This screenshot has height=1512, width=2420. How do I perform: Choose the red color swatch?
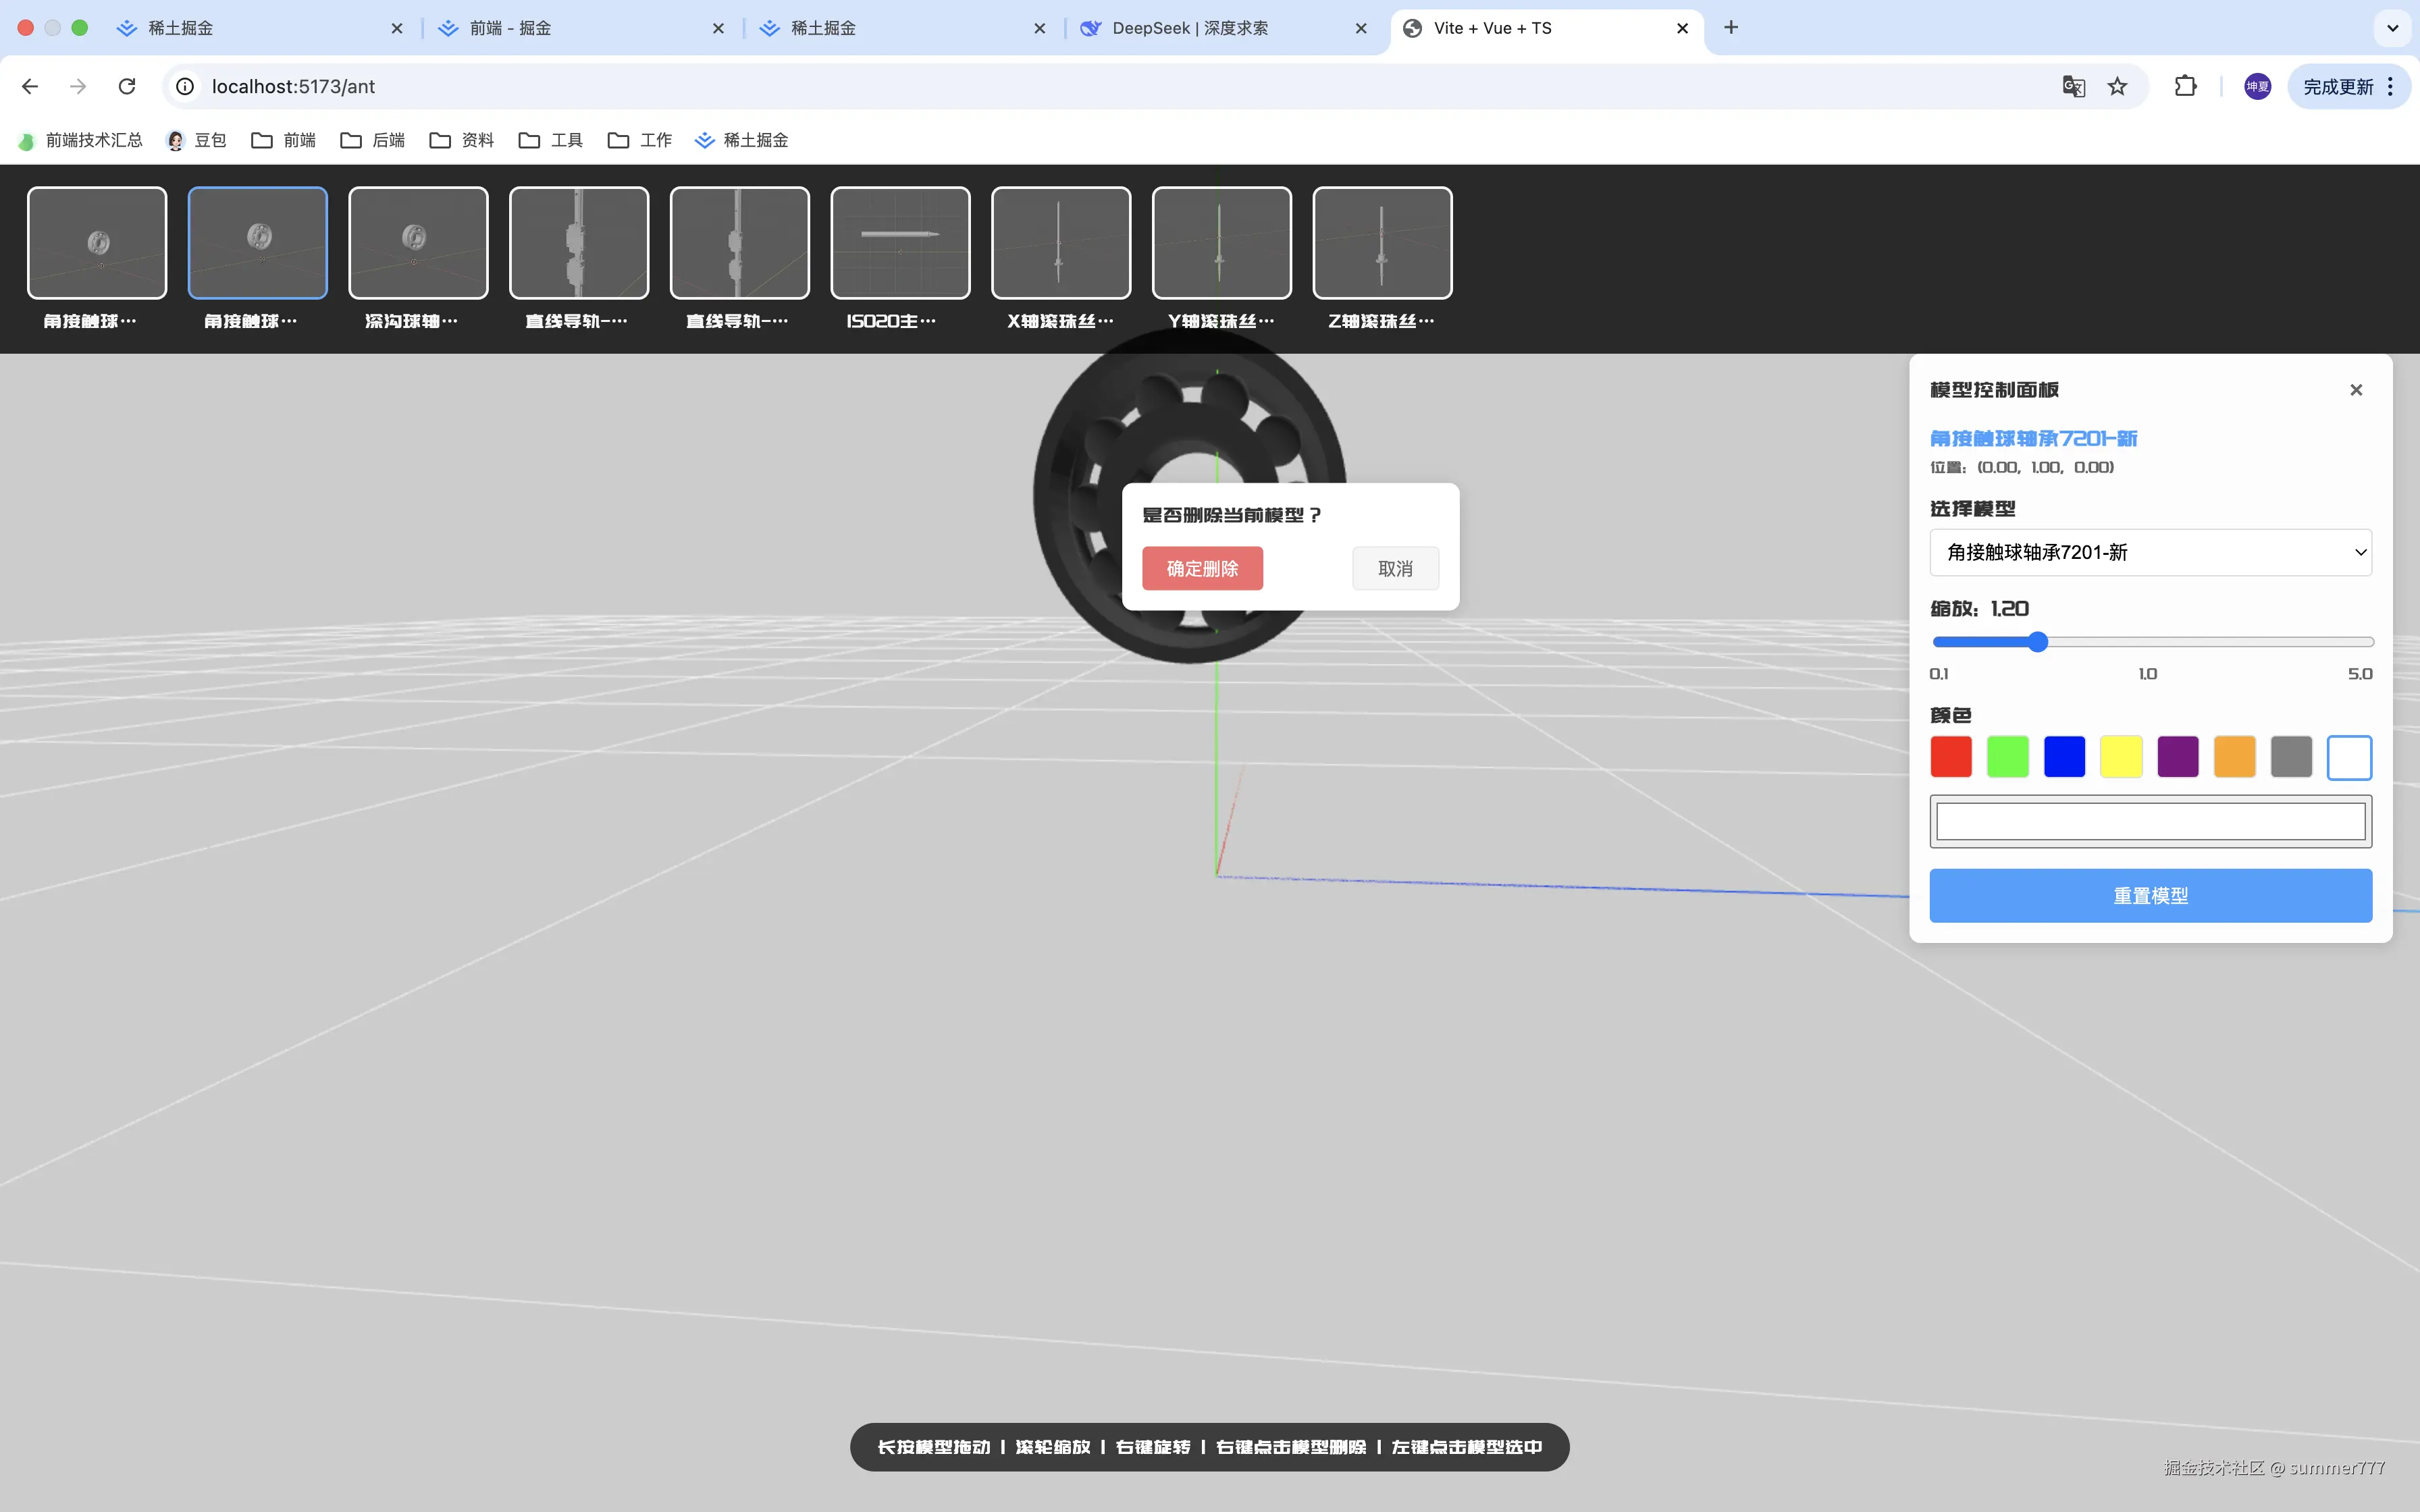pyautogui.click(x=1951, y=757)
